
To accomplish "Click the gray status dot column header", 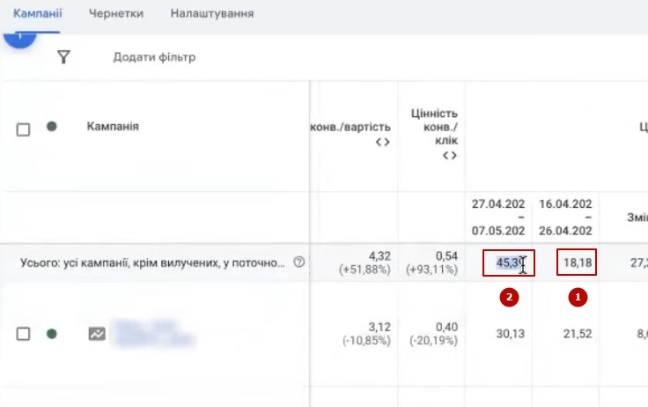I will point(51,127).
